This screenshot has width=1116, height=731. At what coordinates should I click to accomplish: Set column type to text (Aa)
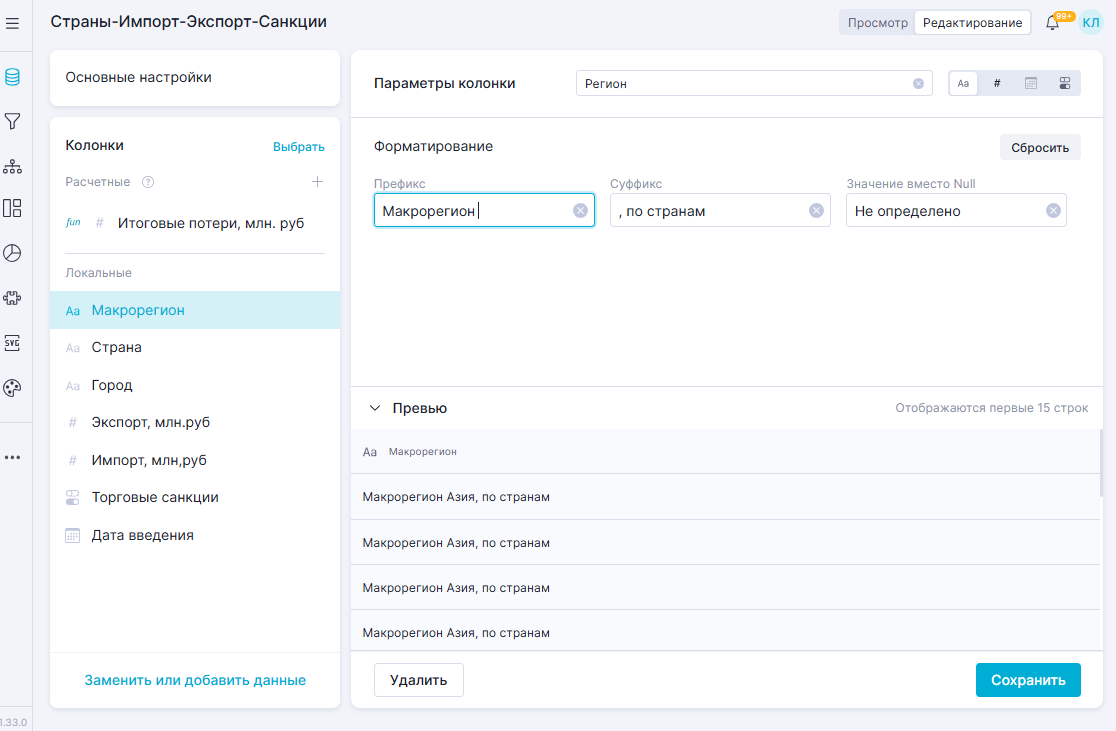tap(963, 84)
